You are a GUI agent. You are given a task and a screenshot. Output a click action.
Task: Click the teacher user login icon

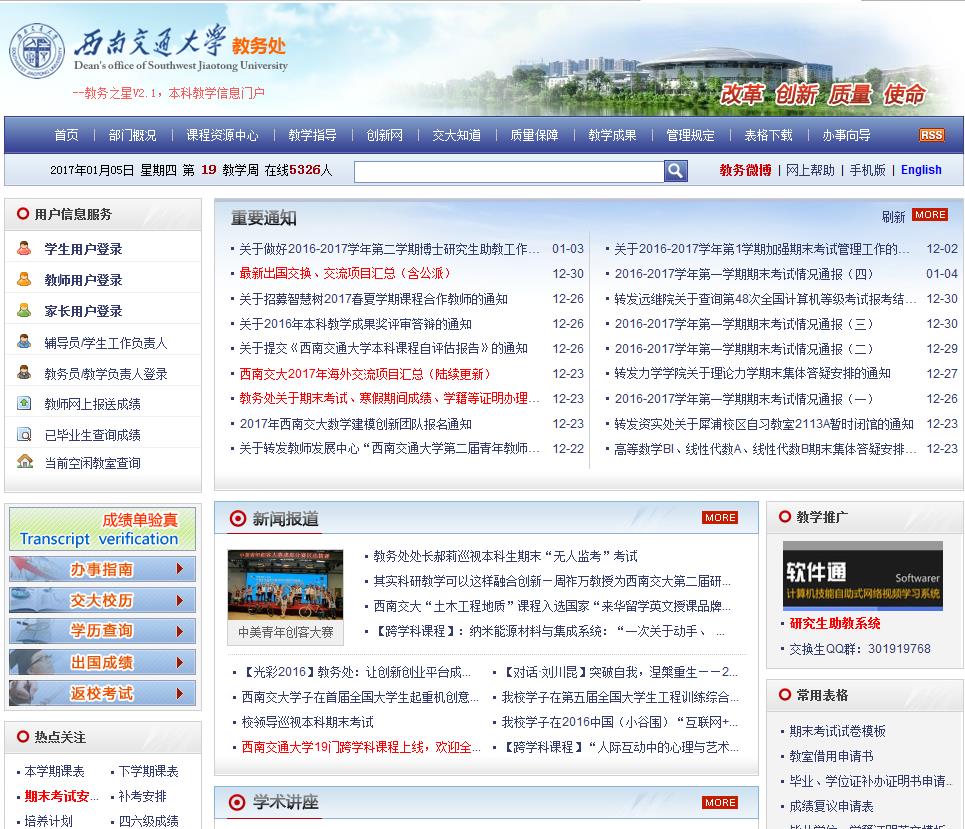(24, 279)
